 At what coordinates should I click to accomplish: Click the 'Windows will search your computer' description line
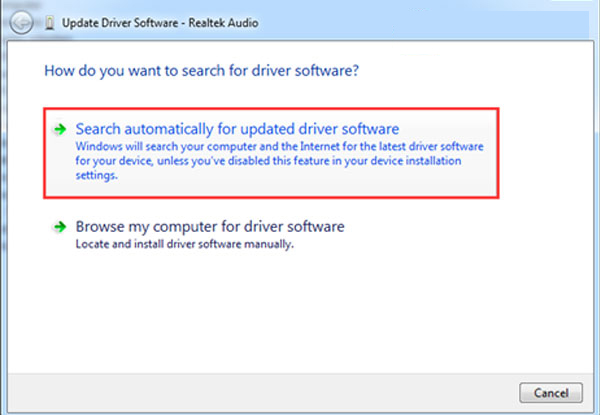(279, 146)
